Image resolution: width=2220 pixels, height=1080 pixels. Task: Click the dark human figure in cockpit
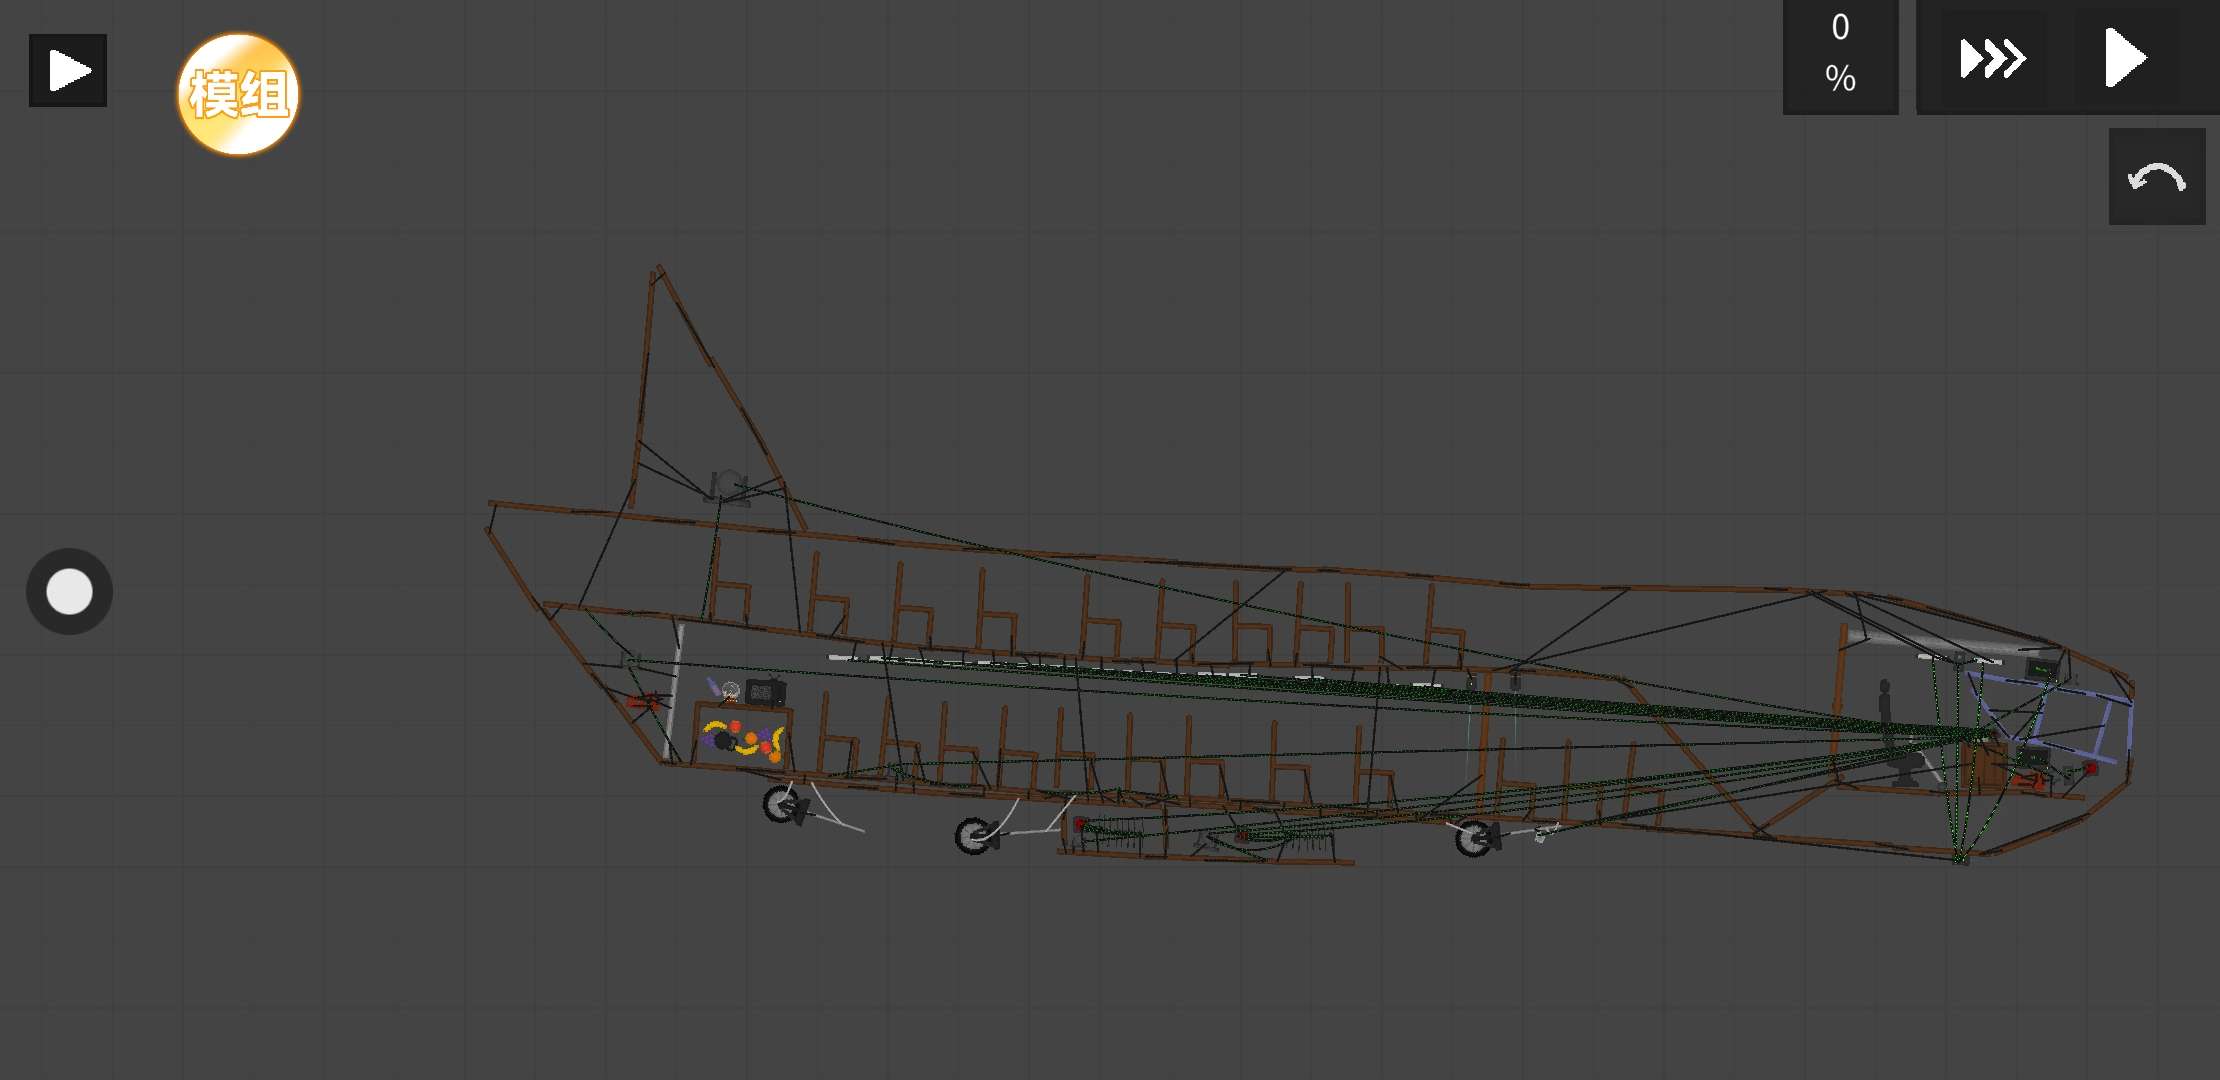(1884, 702)
